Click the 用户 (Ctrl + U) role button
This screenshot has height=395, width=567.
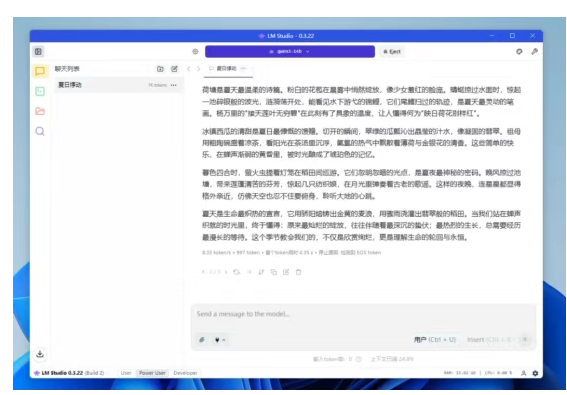point(435,340)
